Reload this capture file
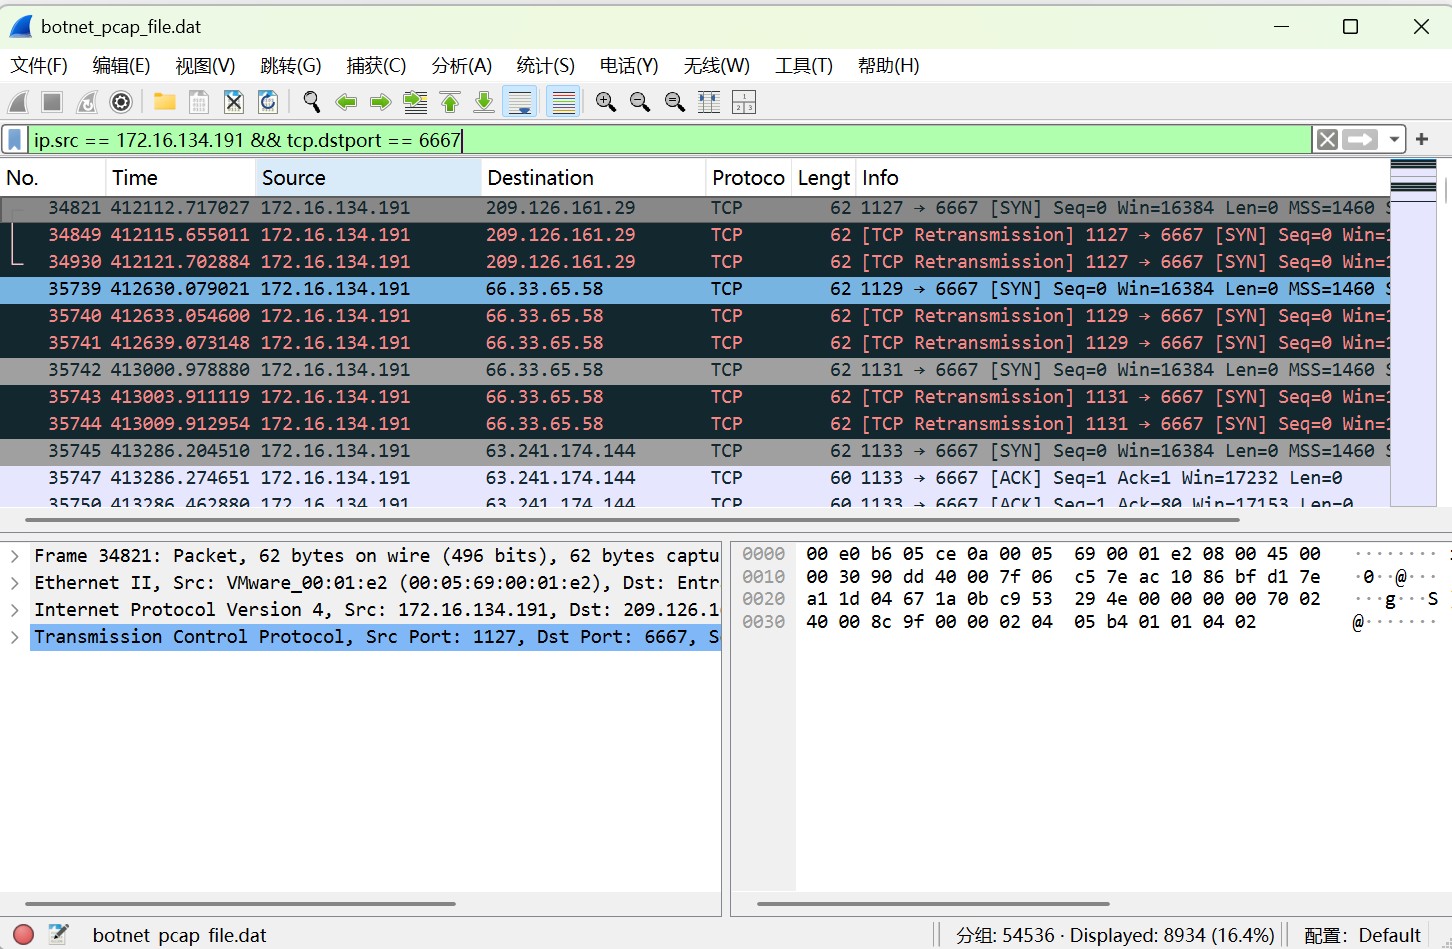Image resolution: width=1452 pixels, height=949 pixels. click(x=268, y=102)
